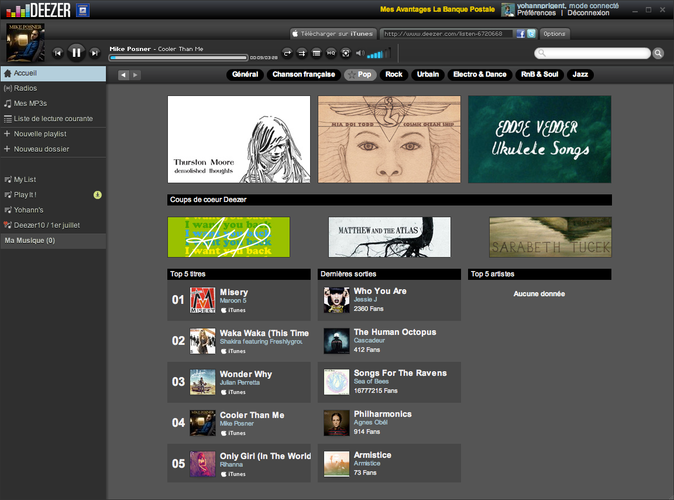674x500 pixels.
Task: Select the Electro & Dance tab
Action: coord(479,74)
